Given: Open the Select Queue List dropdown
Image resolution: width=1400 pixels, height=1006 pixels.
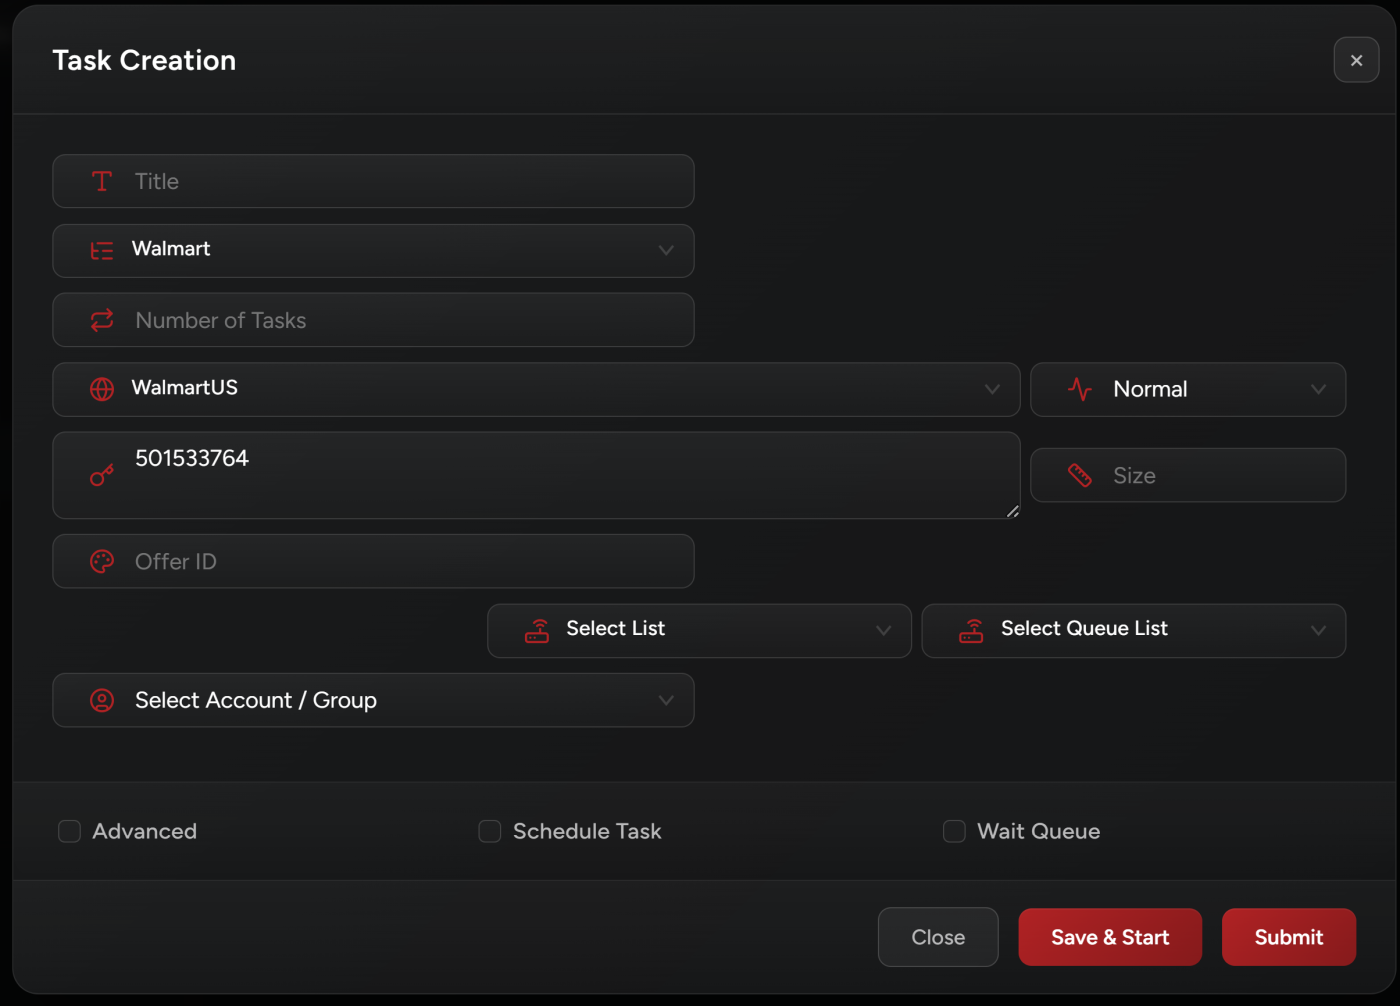Looking at the screenshot, I should tap(1133, 630).
